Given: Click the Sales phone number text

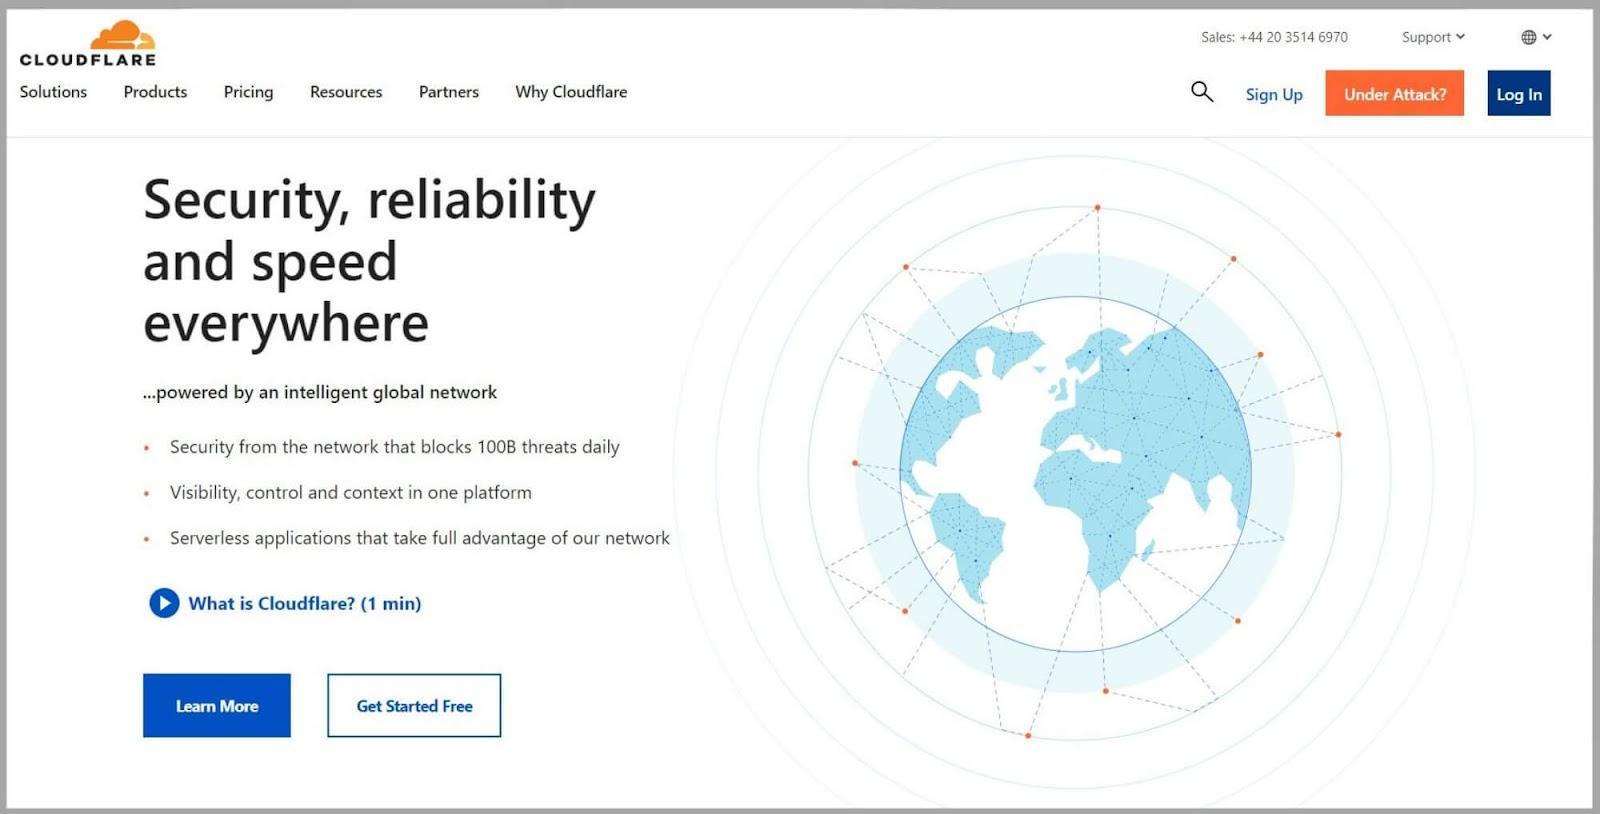Looking at the screenshot, I should click(x=1274, y=37).
